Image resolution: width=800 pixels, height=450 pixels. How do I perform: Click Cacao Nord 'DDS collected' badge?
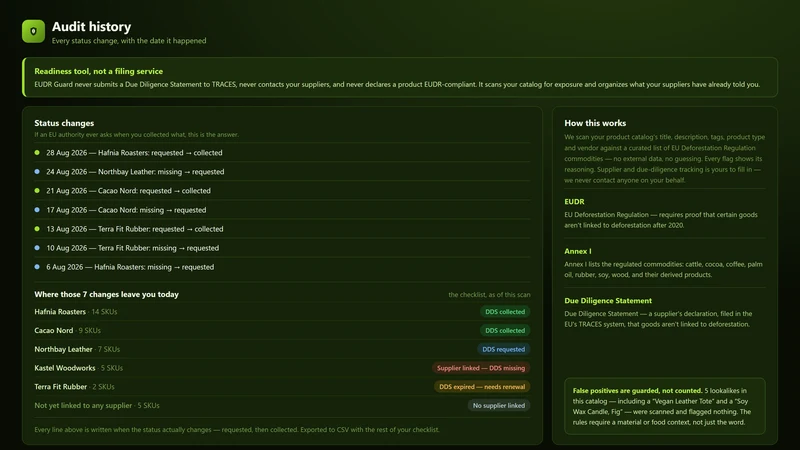click(x=505, y=331)
